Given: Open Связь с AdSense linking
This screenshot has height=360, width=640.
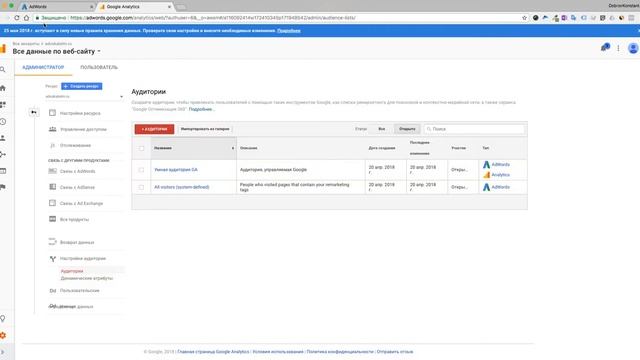Looking at the screenshot, I should click(77, 187).
